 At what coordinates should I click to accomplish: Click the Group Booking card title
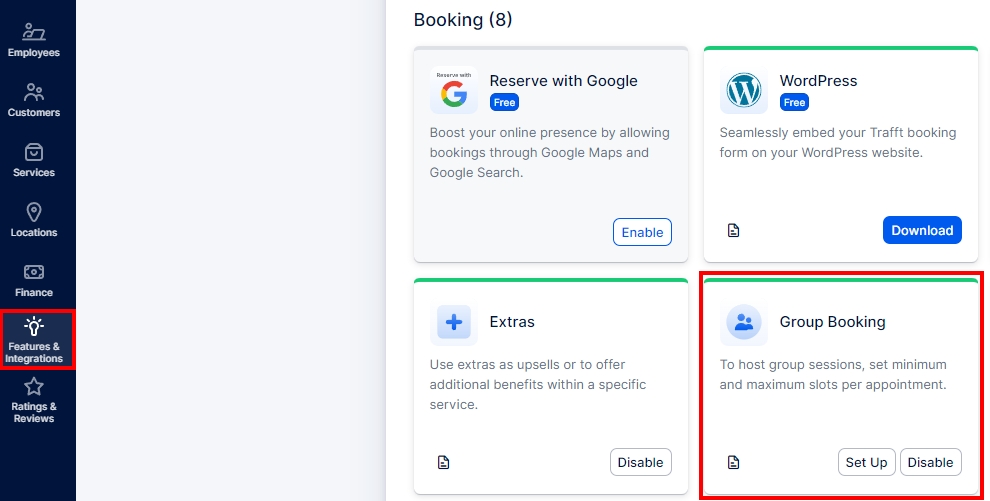(x=832, y=322)
